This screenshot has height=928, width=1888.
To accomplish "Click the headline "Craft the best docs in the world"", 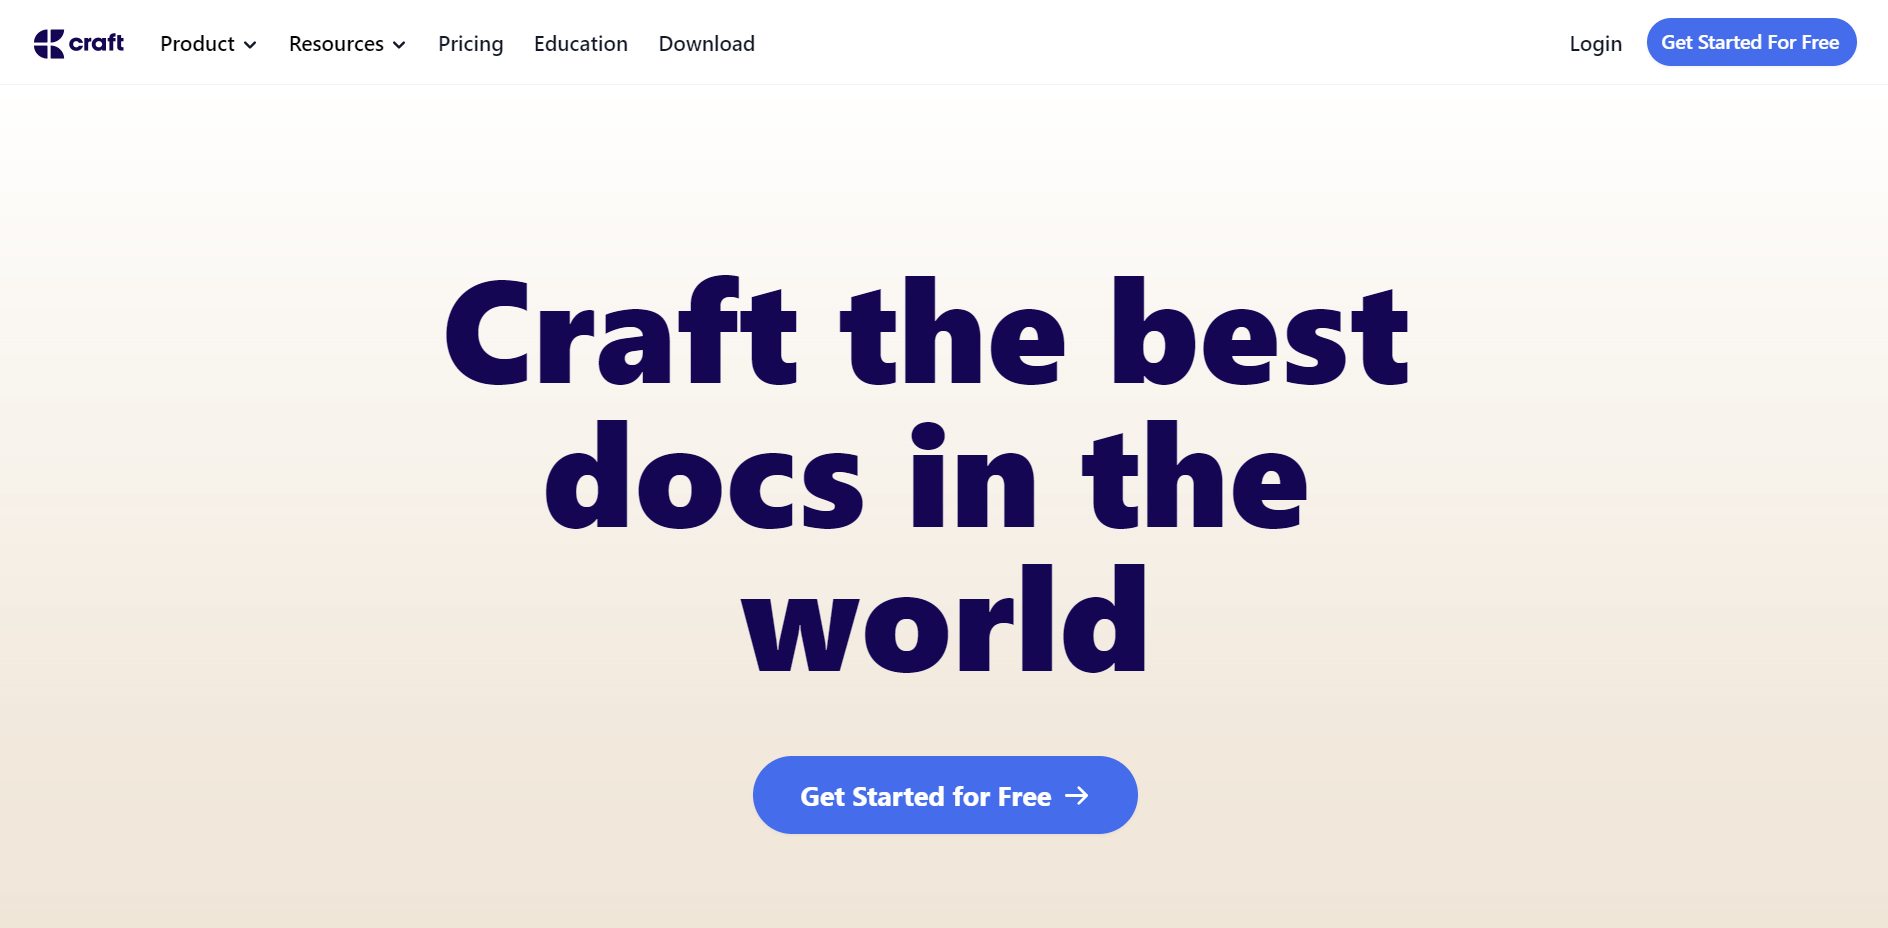I will (927, 474).
